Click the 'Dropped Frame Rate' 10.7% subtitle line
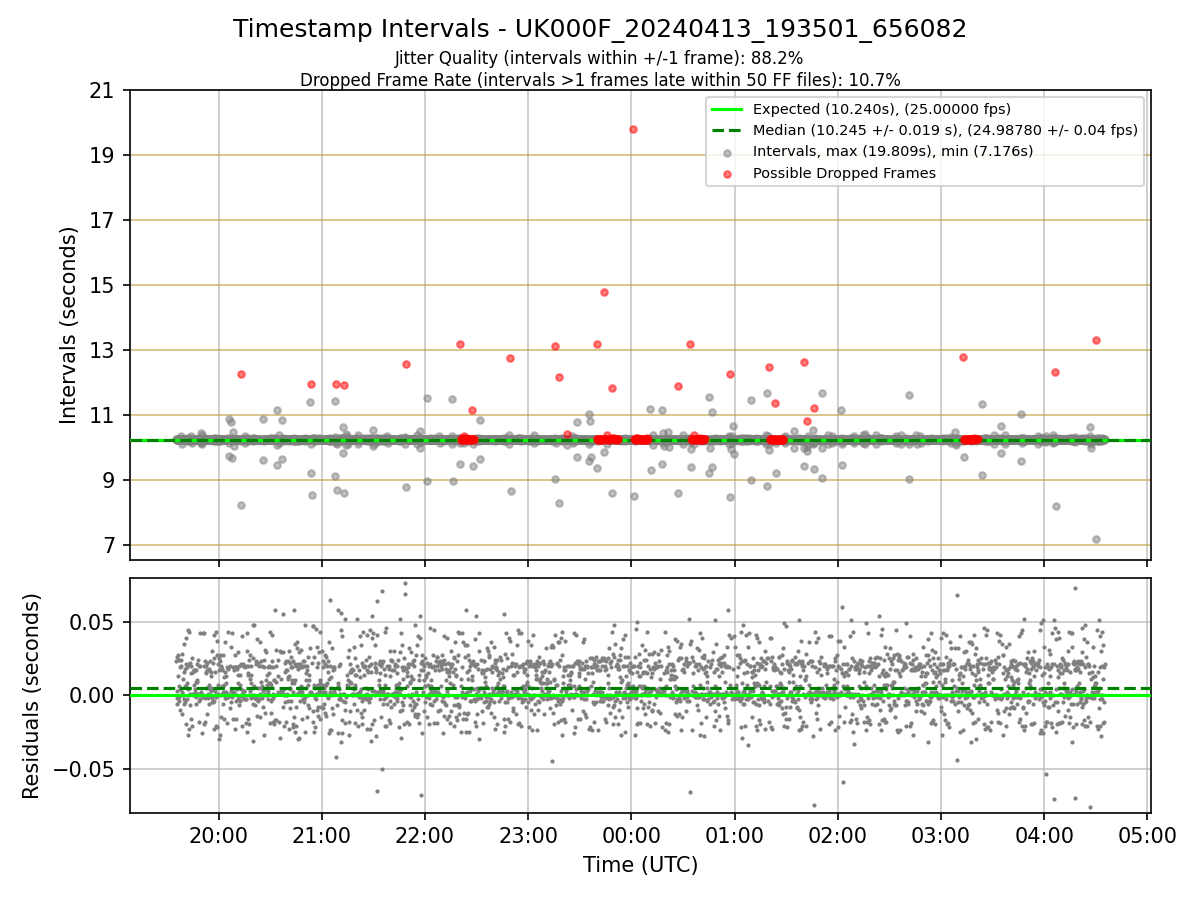Viewport: 1200px width, 900px height. pyautogui.click(x=600, y=79)
